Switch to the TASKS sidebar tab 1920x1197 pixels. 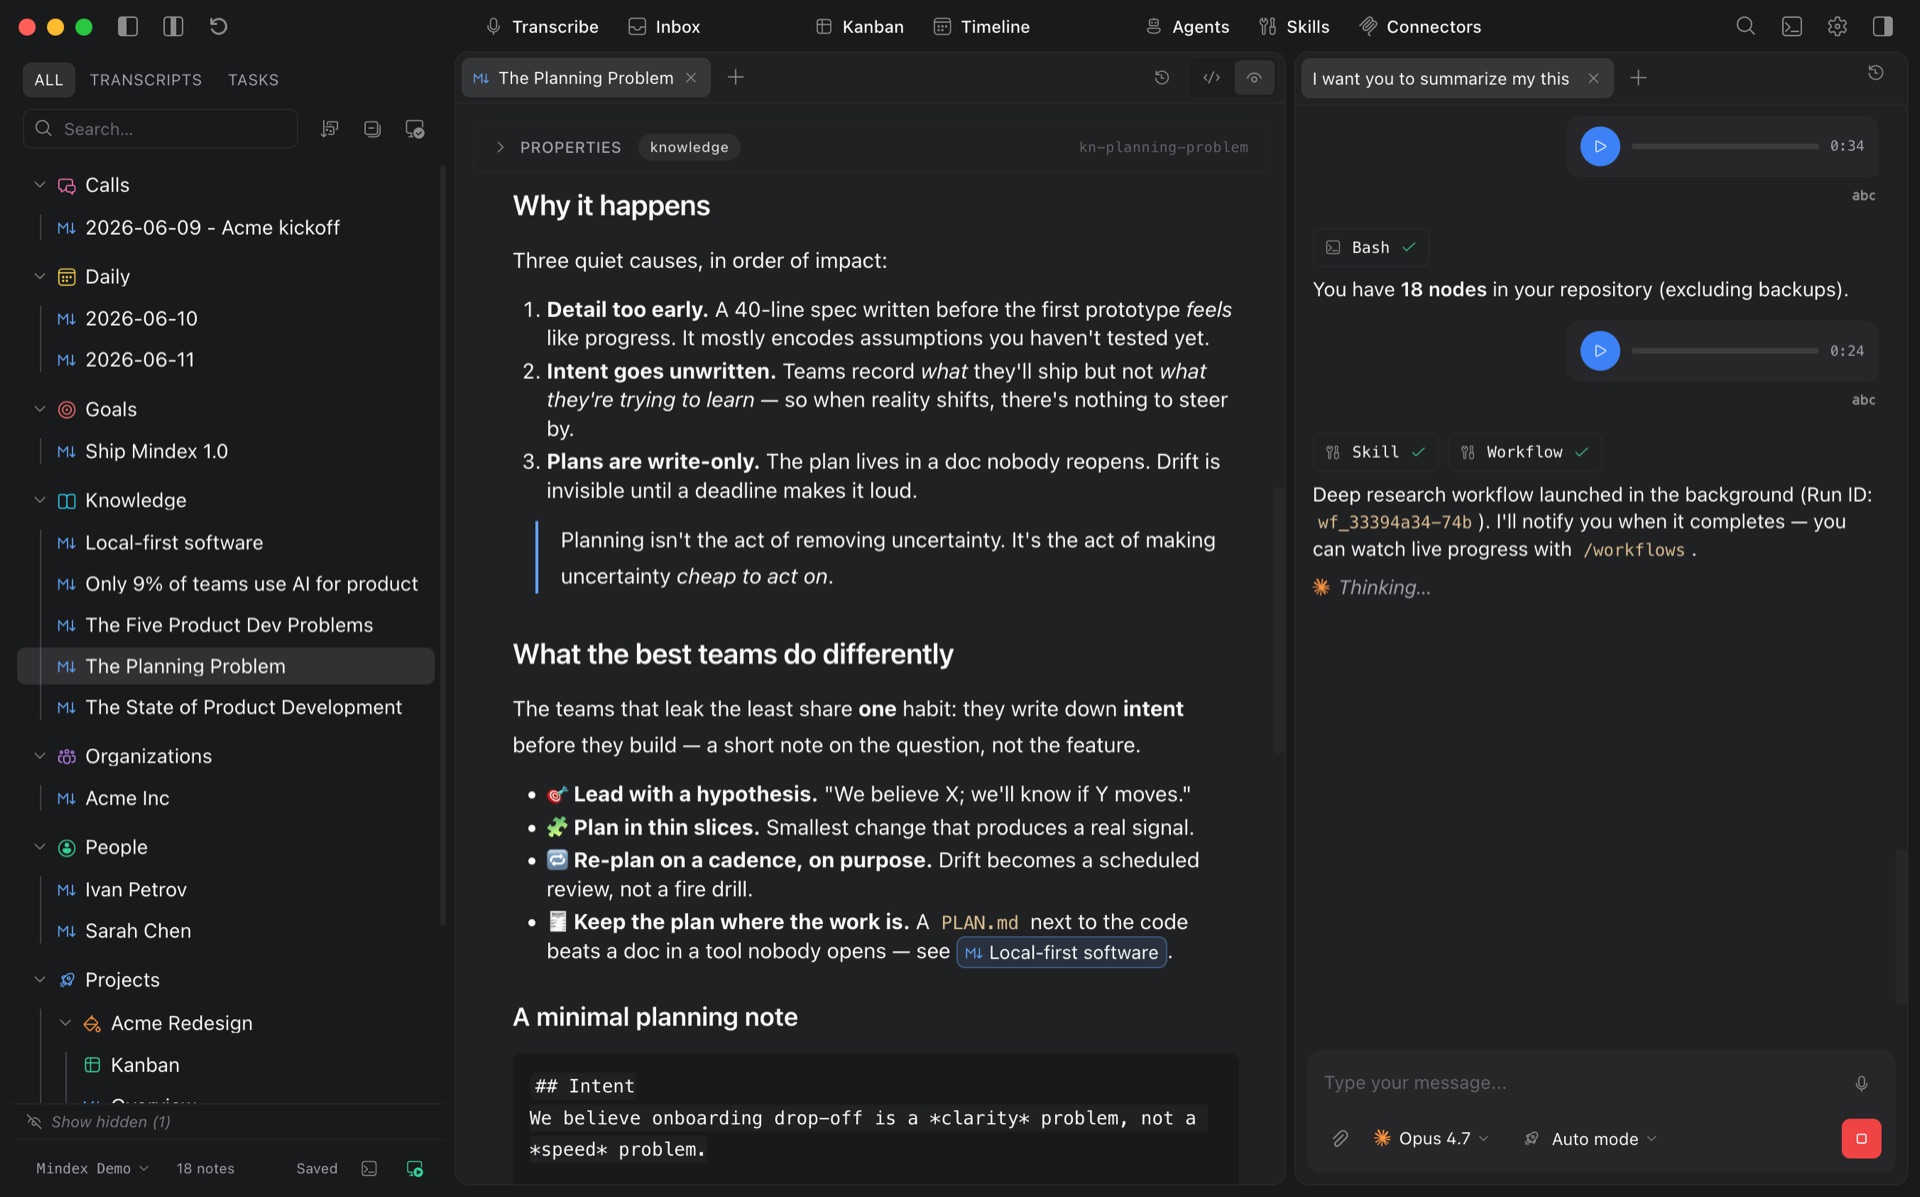(253, 80)
